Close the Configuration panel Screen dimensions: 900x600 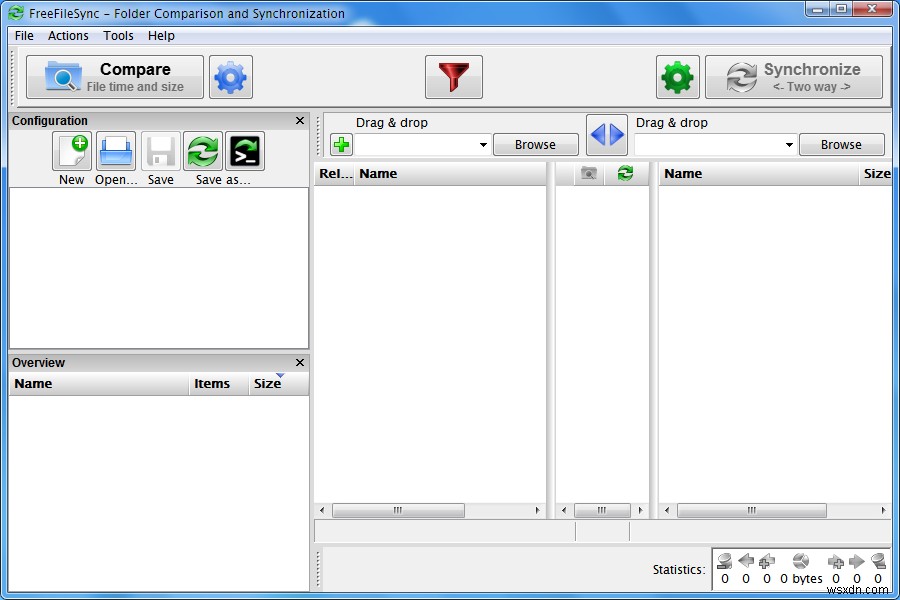click(x=299, y=120)
